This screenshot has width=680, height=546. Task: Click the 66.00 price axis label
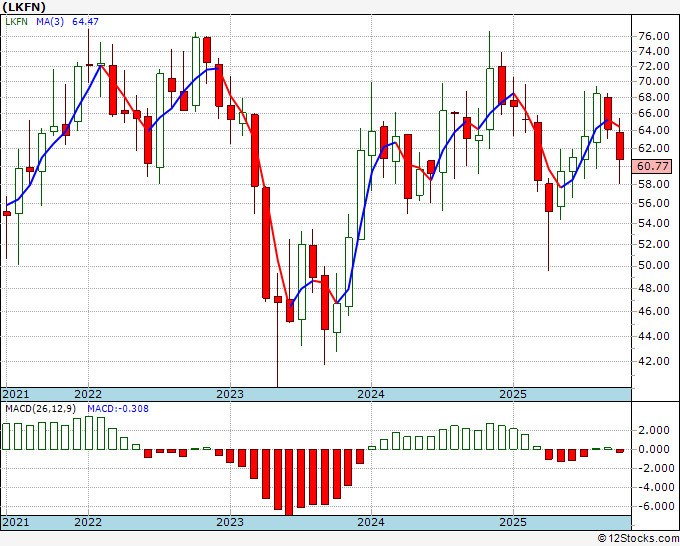[654, 113]
